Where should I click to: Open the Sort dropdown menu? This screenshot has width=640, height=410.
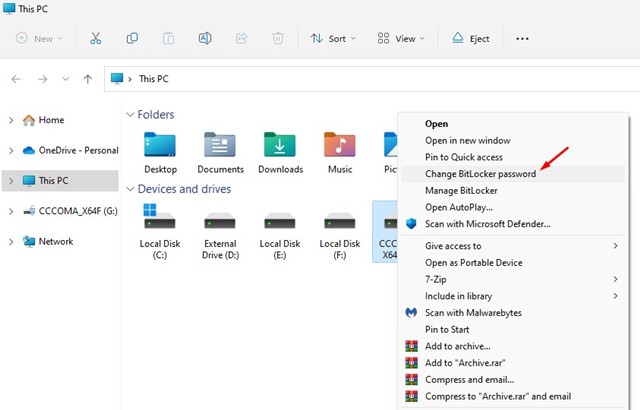click(333, 39)
